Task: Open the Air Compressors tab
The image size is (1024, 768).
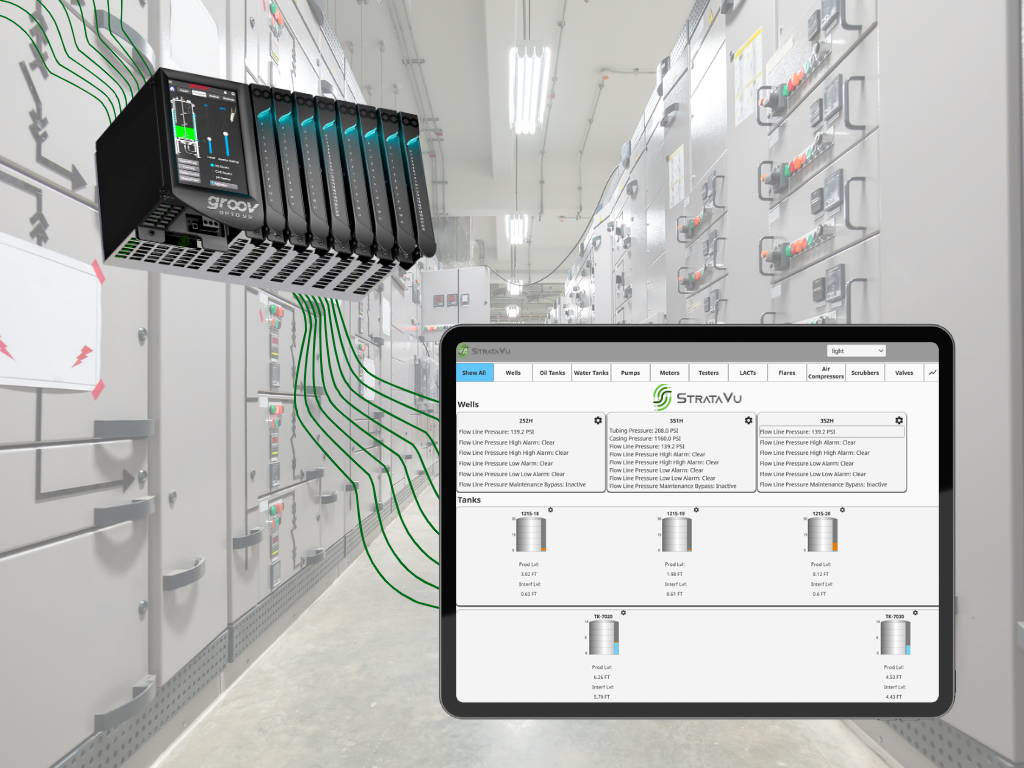Action: (x=826, y=372)
